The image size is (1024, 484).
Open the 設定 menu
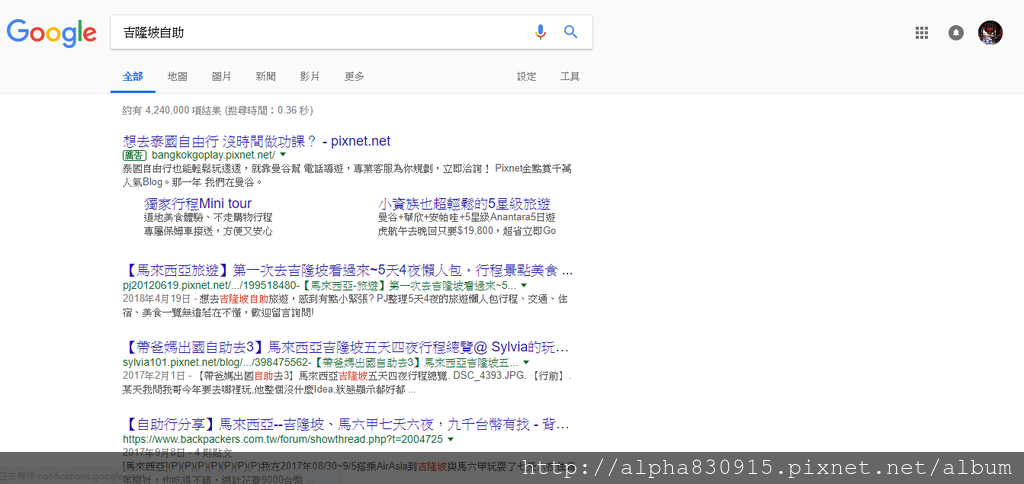[526, 76]
